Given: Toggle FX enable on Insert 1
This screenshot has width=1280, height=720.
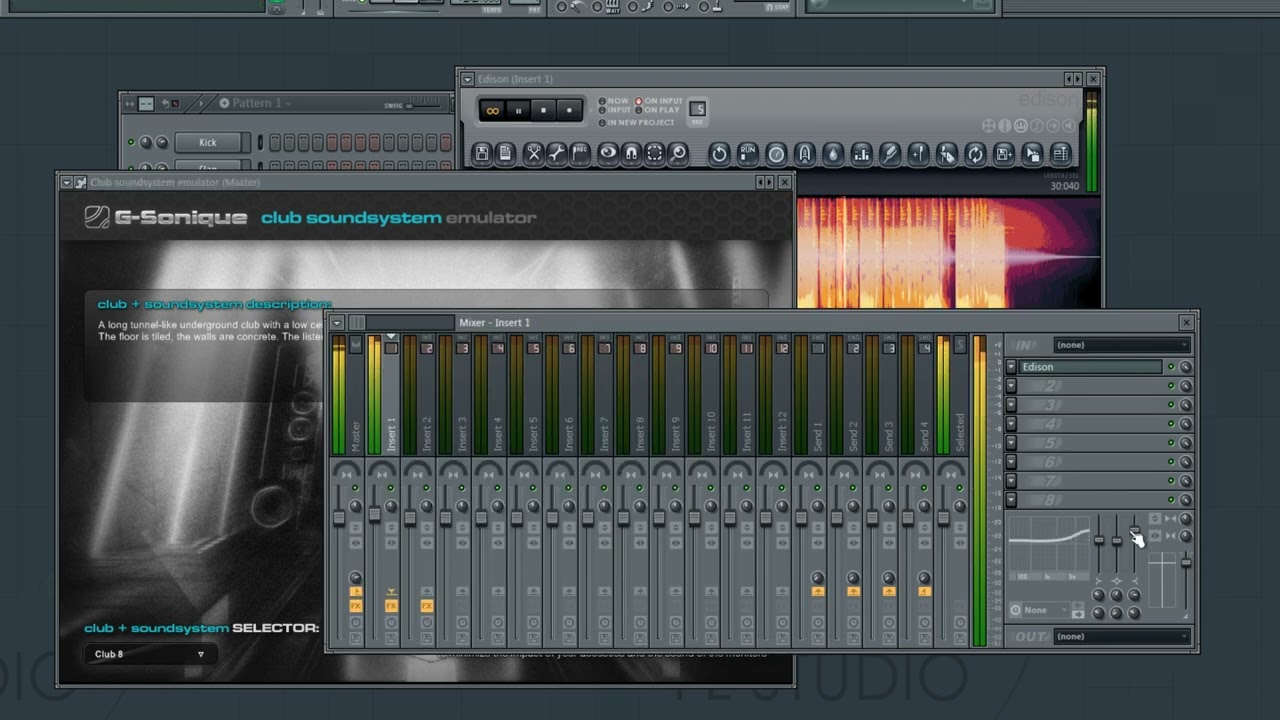Looking at the screenshot, I should pyautogui.click(x=391, y=606).
